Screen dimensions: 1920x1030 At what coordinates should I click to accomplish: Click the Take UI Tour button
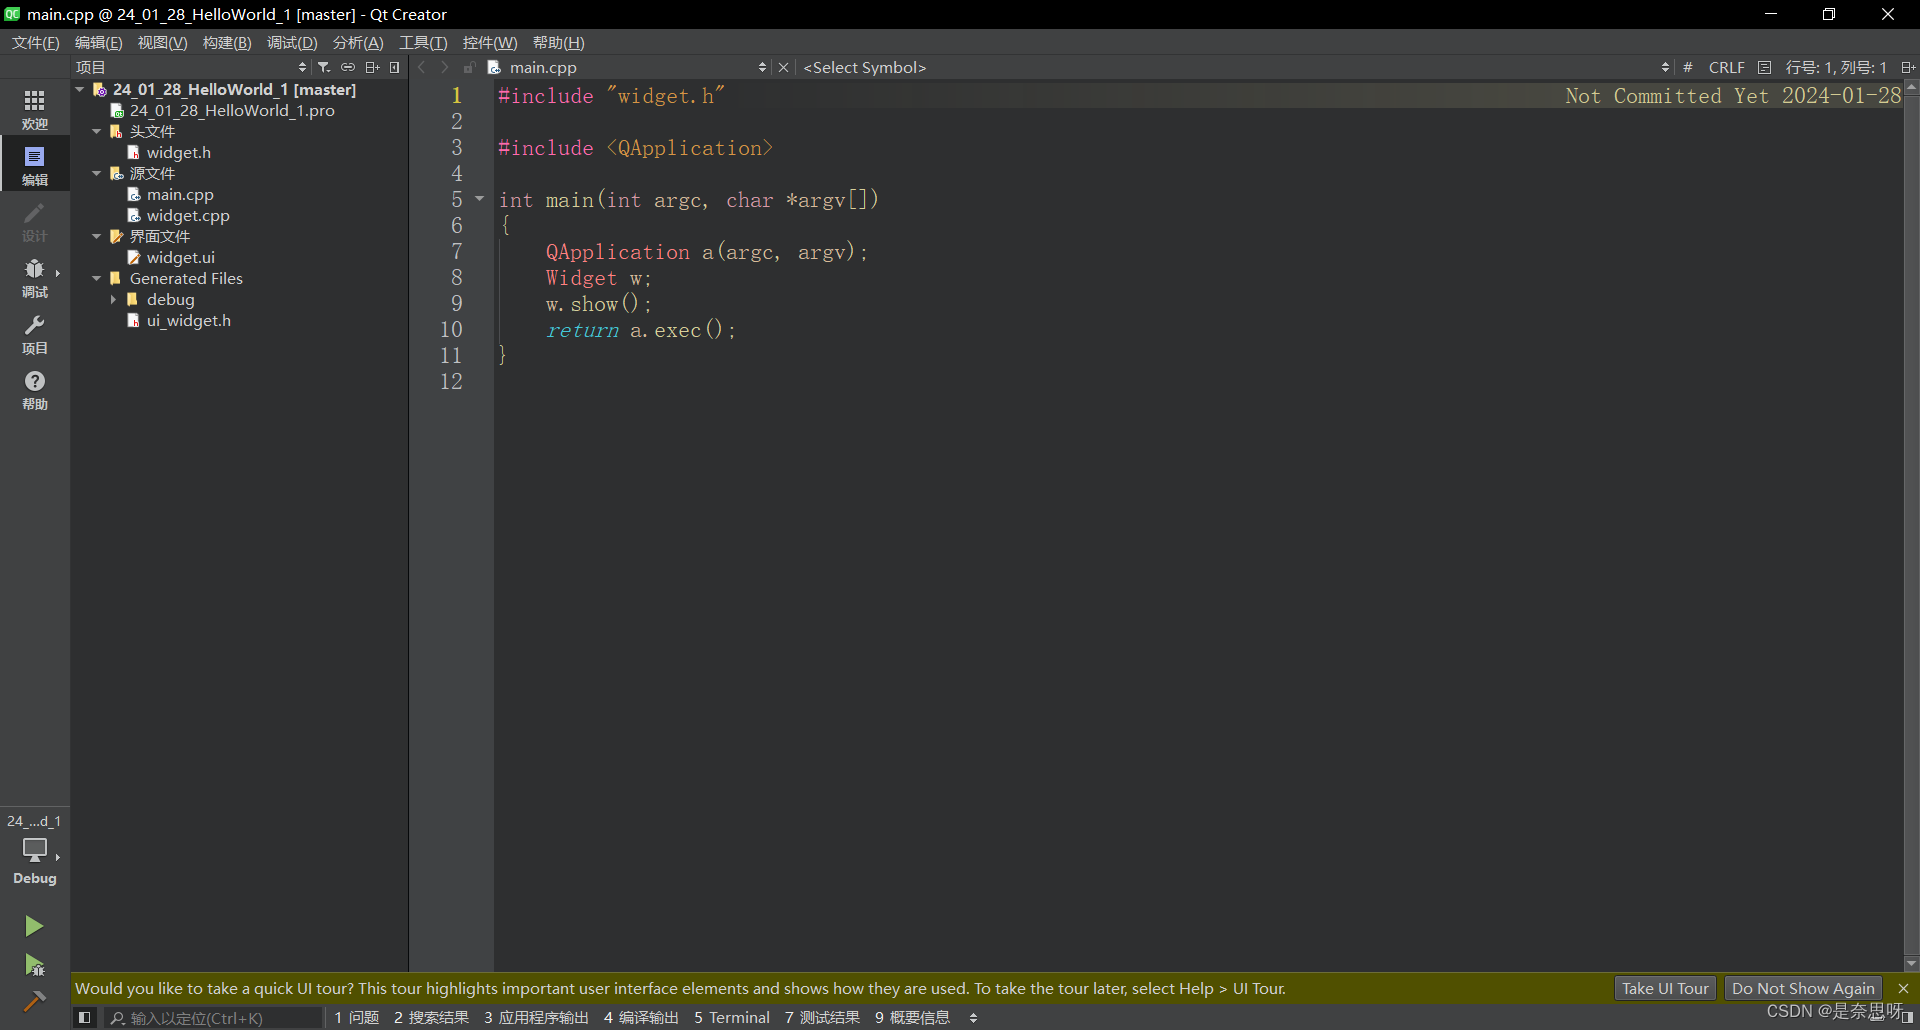point(1665,988)
